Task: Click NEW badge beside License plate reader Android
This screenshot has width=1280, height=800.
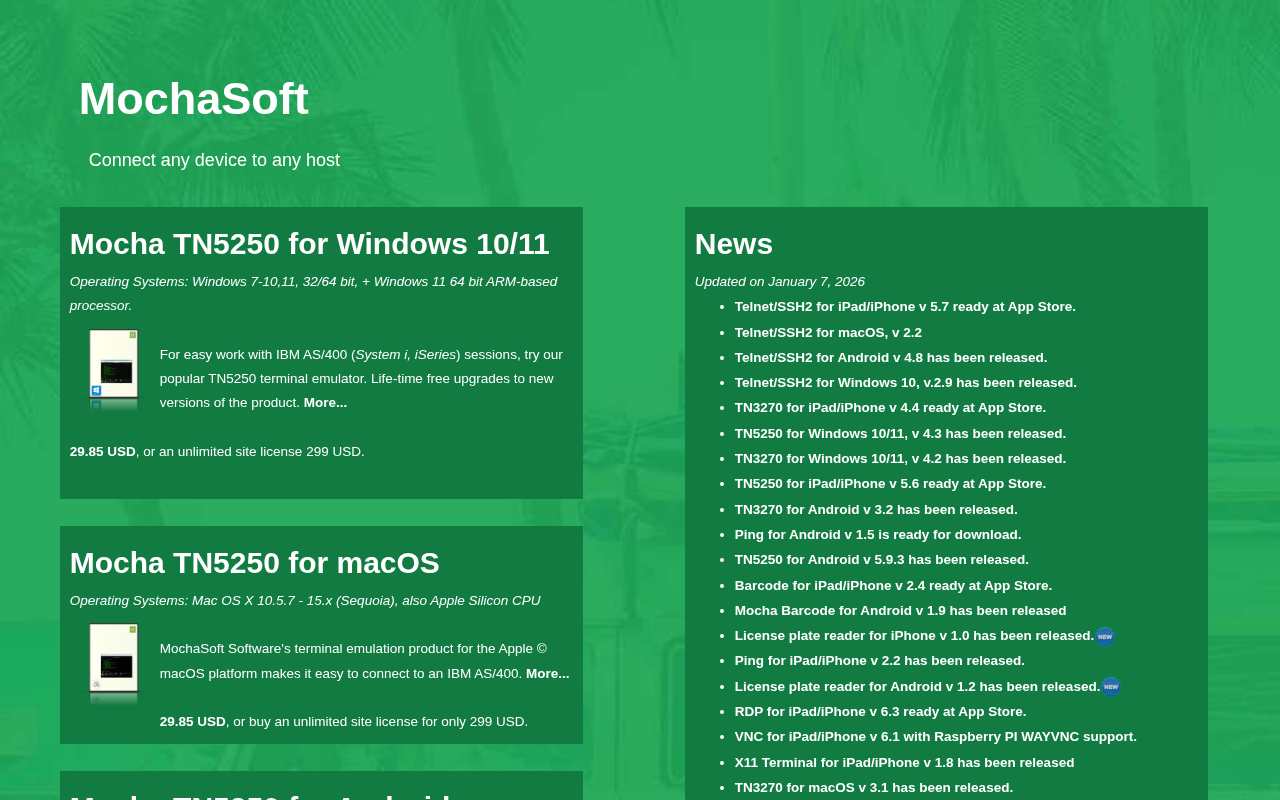Action: 1111,687
